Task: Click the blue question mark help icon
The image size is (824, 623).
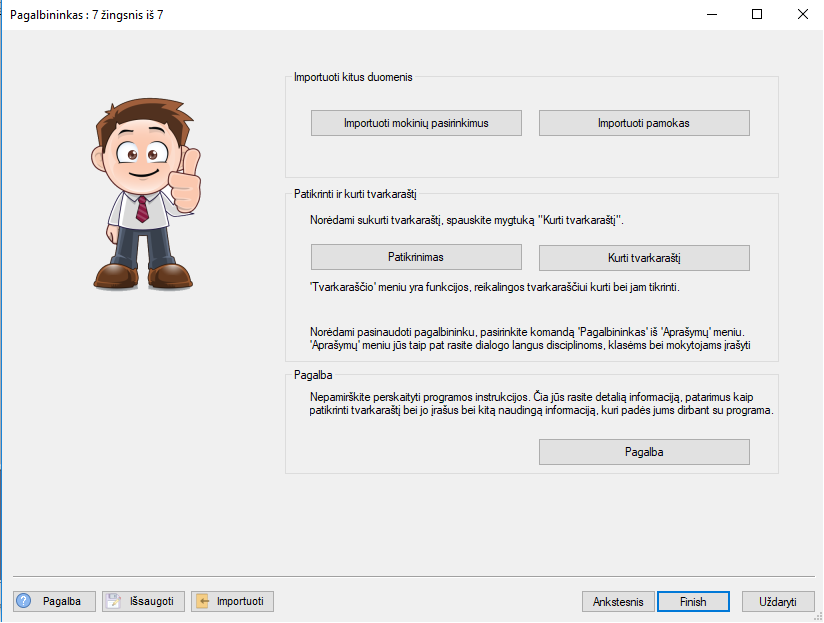Action: [24, 601]
